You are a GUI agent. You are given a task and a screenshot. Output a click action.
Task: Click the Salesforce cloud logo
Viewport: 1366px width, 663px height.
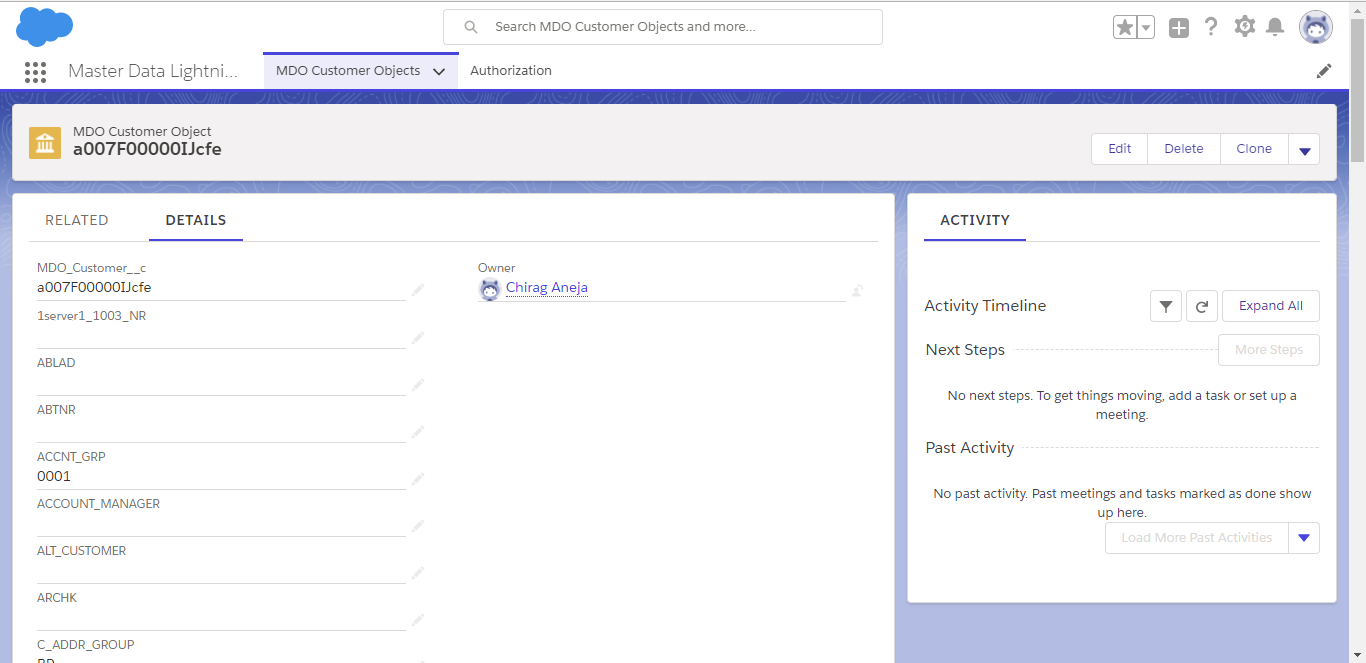(x=44, y=27)
